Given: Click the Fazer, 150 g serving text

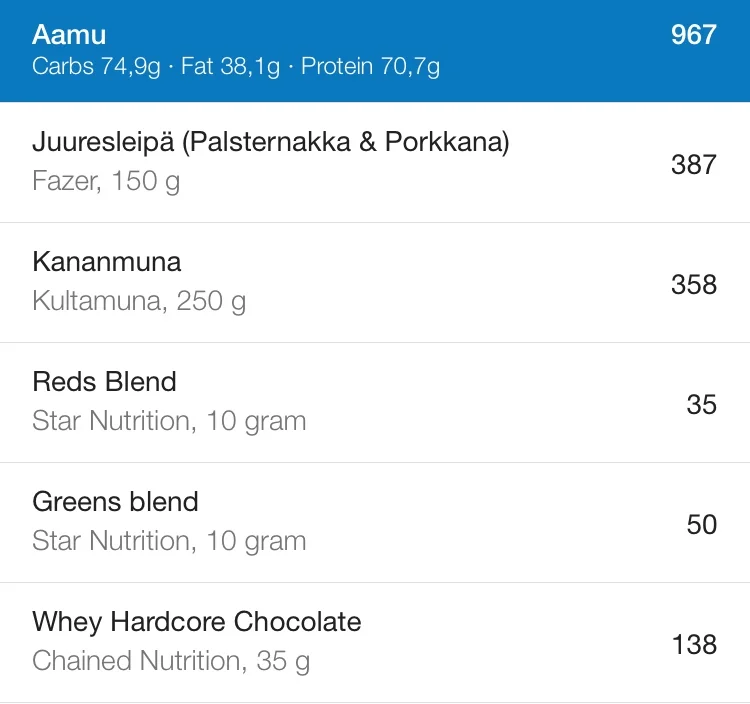Looking at the screenshot, I should coord(106,182).
